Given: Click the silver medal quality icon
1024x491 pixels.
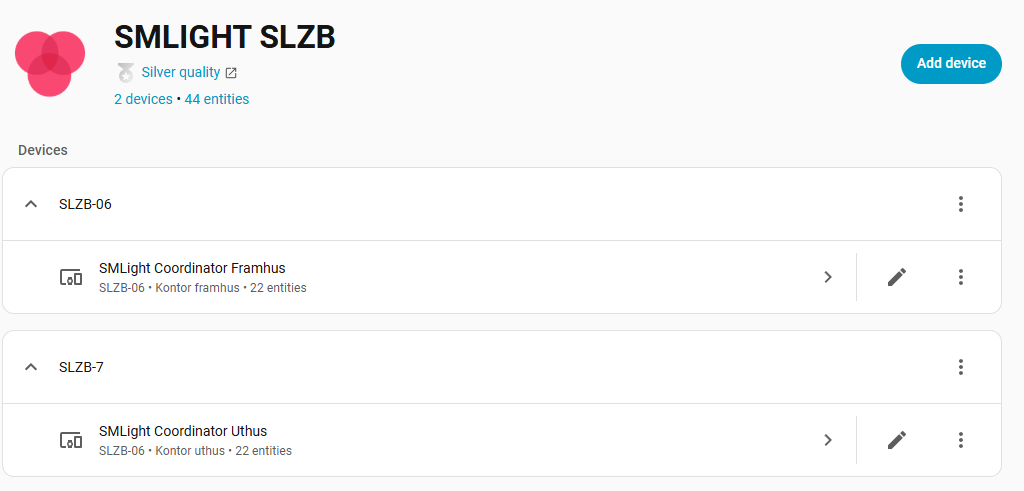Looking at the screenshot, I should point(125,72).
